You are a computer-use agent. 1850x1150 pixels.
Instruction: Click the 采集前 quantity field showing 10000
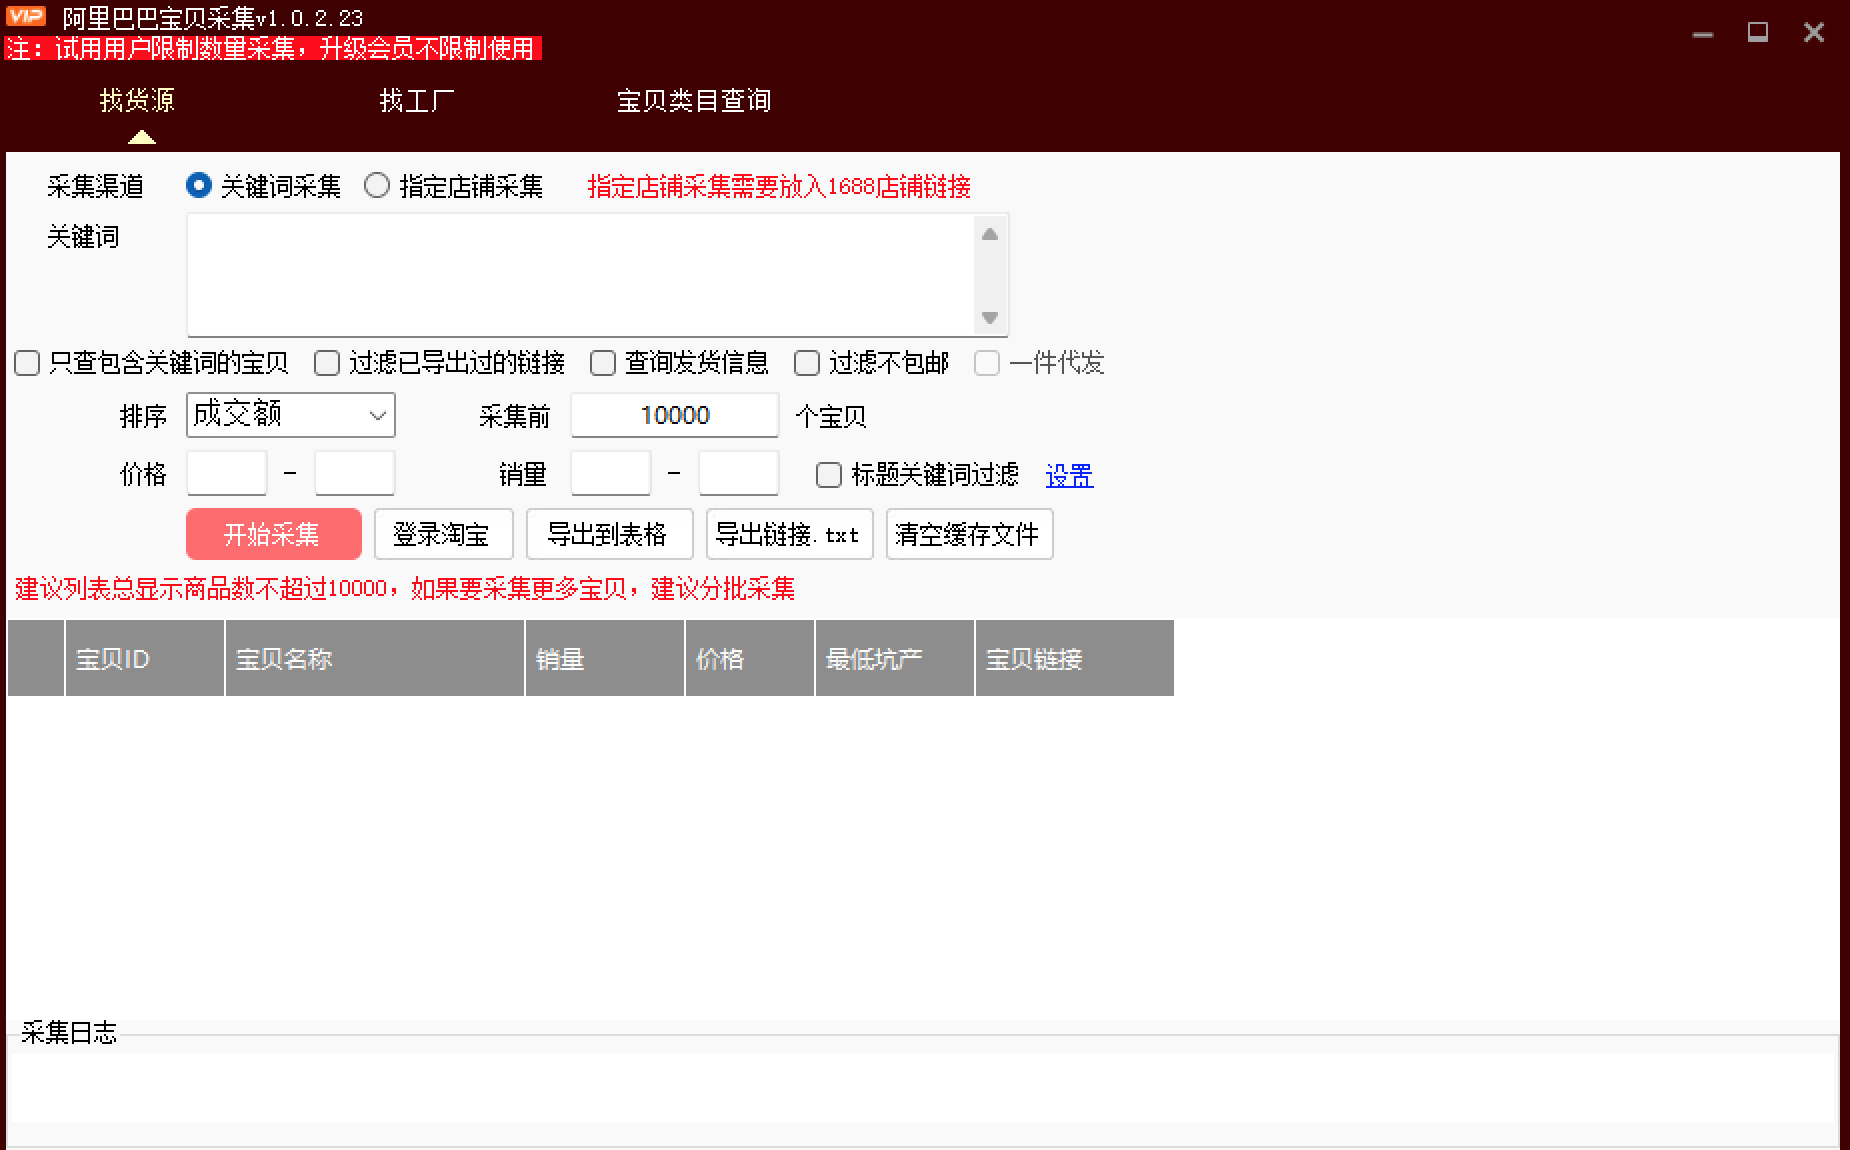[x=675, y=415]
